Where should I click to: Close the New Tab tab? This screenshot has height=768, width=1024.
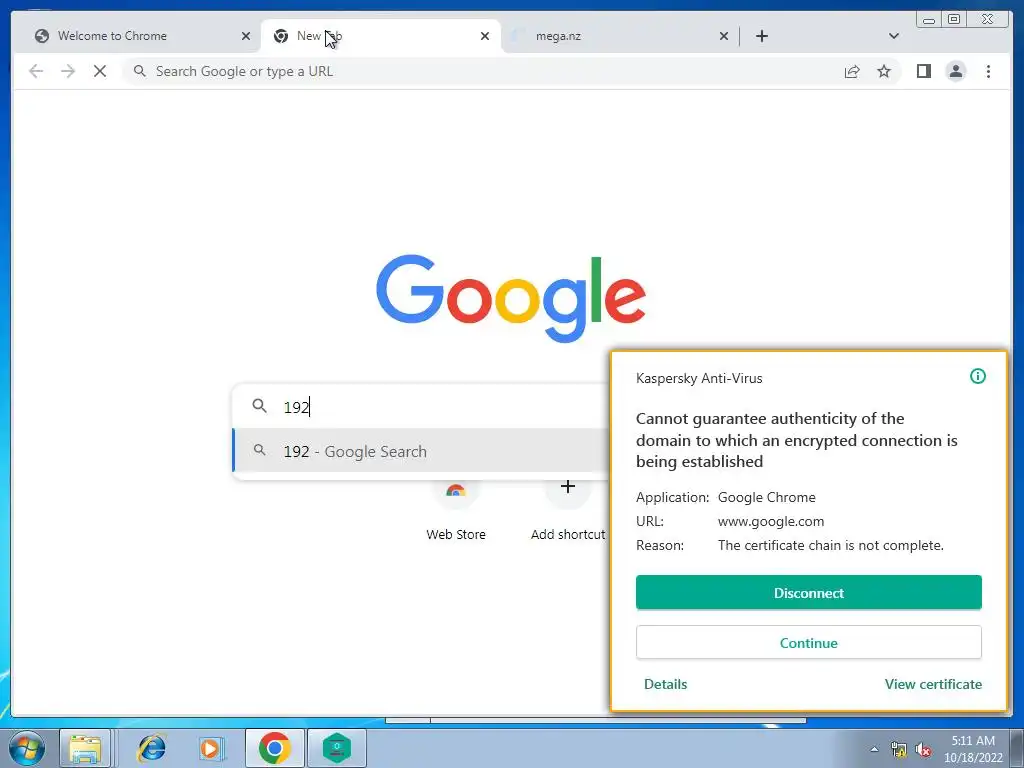point(485,36)
